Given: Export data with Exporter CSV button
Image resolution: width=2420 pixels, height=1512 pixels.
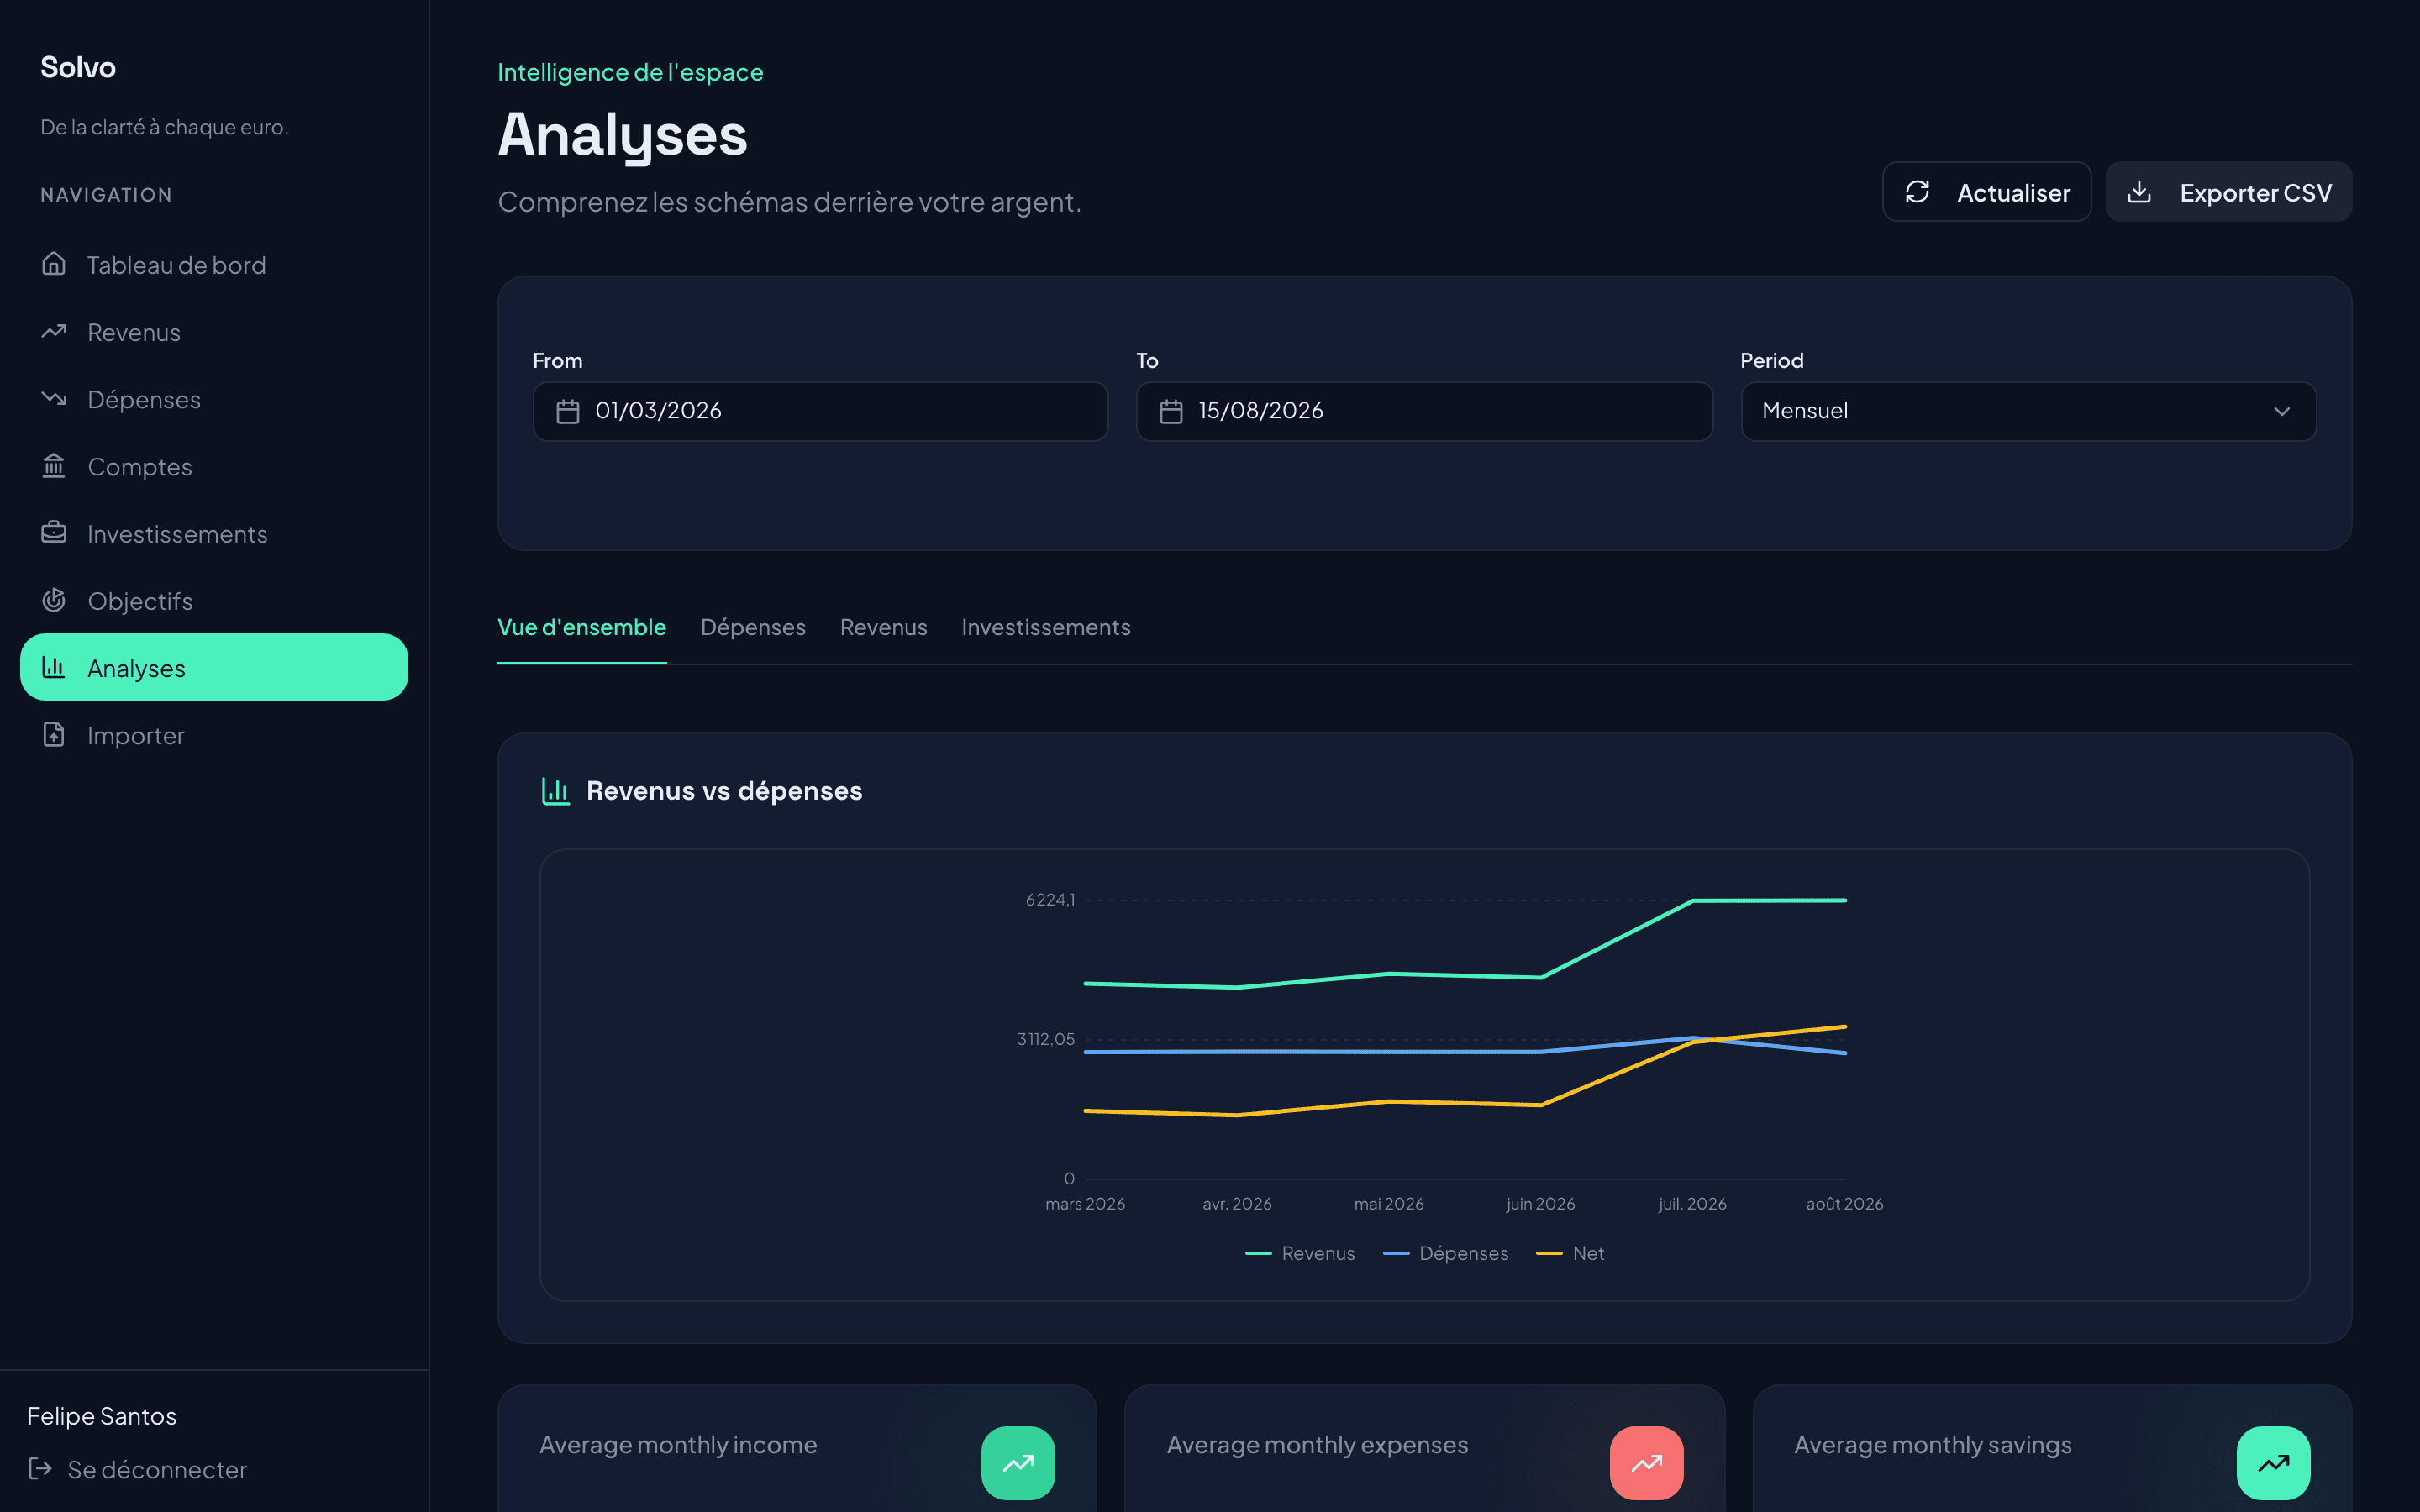Looking at the screenshot, I should point(2228,192).
